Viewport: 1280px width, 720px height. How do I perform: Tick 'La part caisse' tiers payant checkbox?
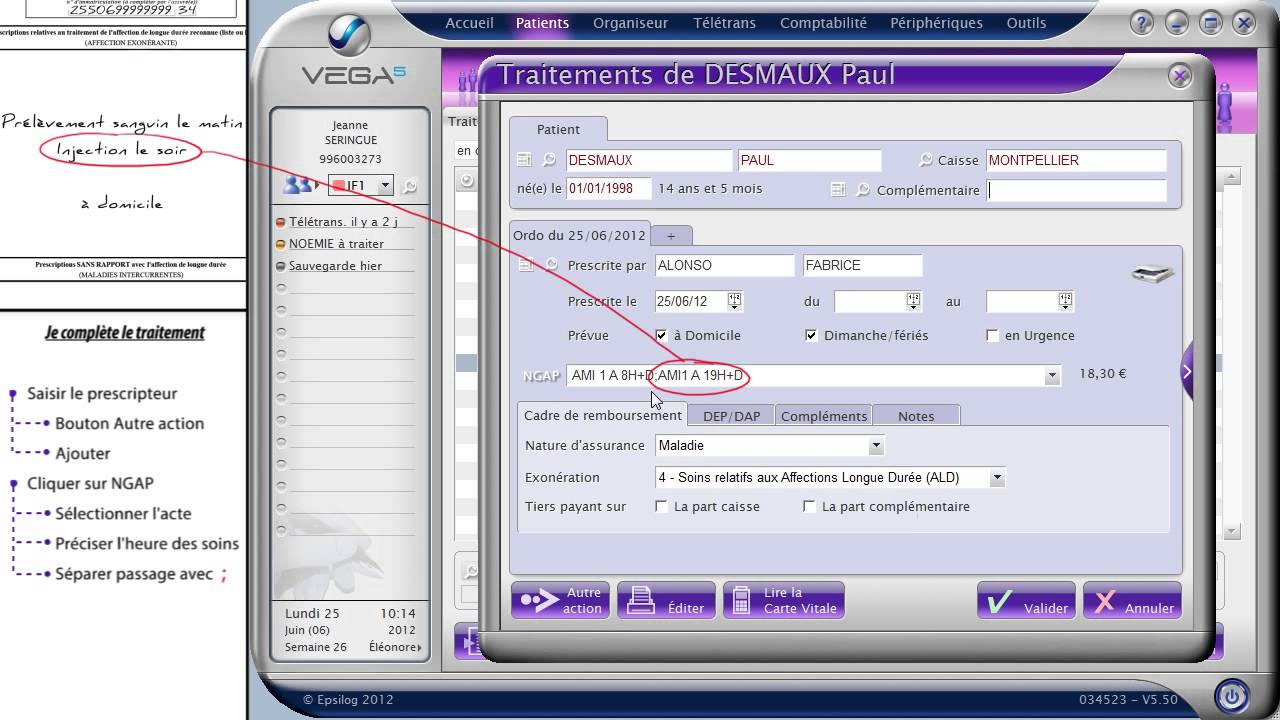[661, 507]
